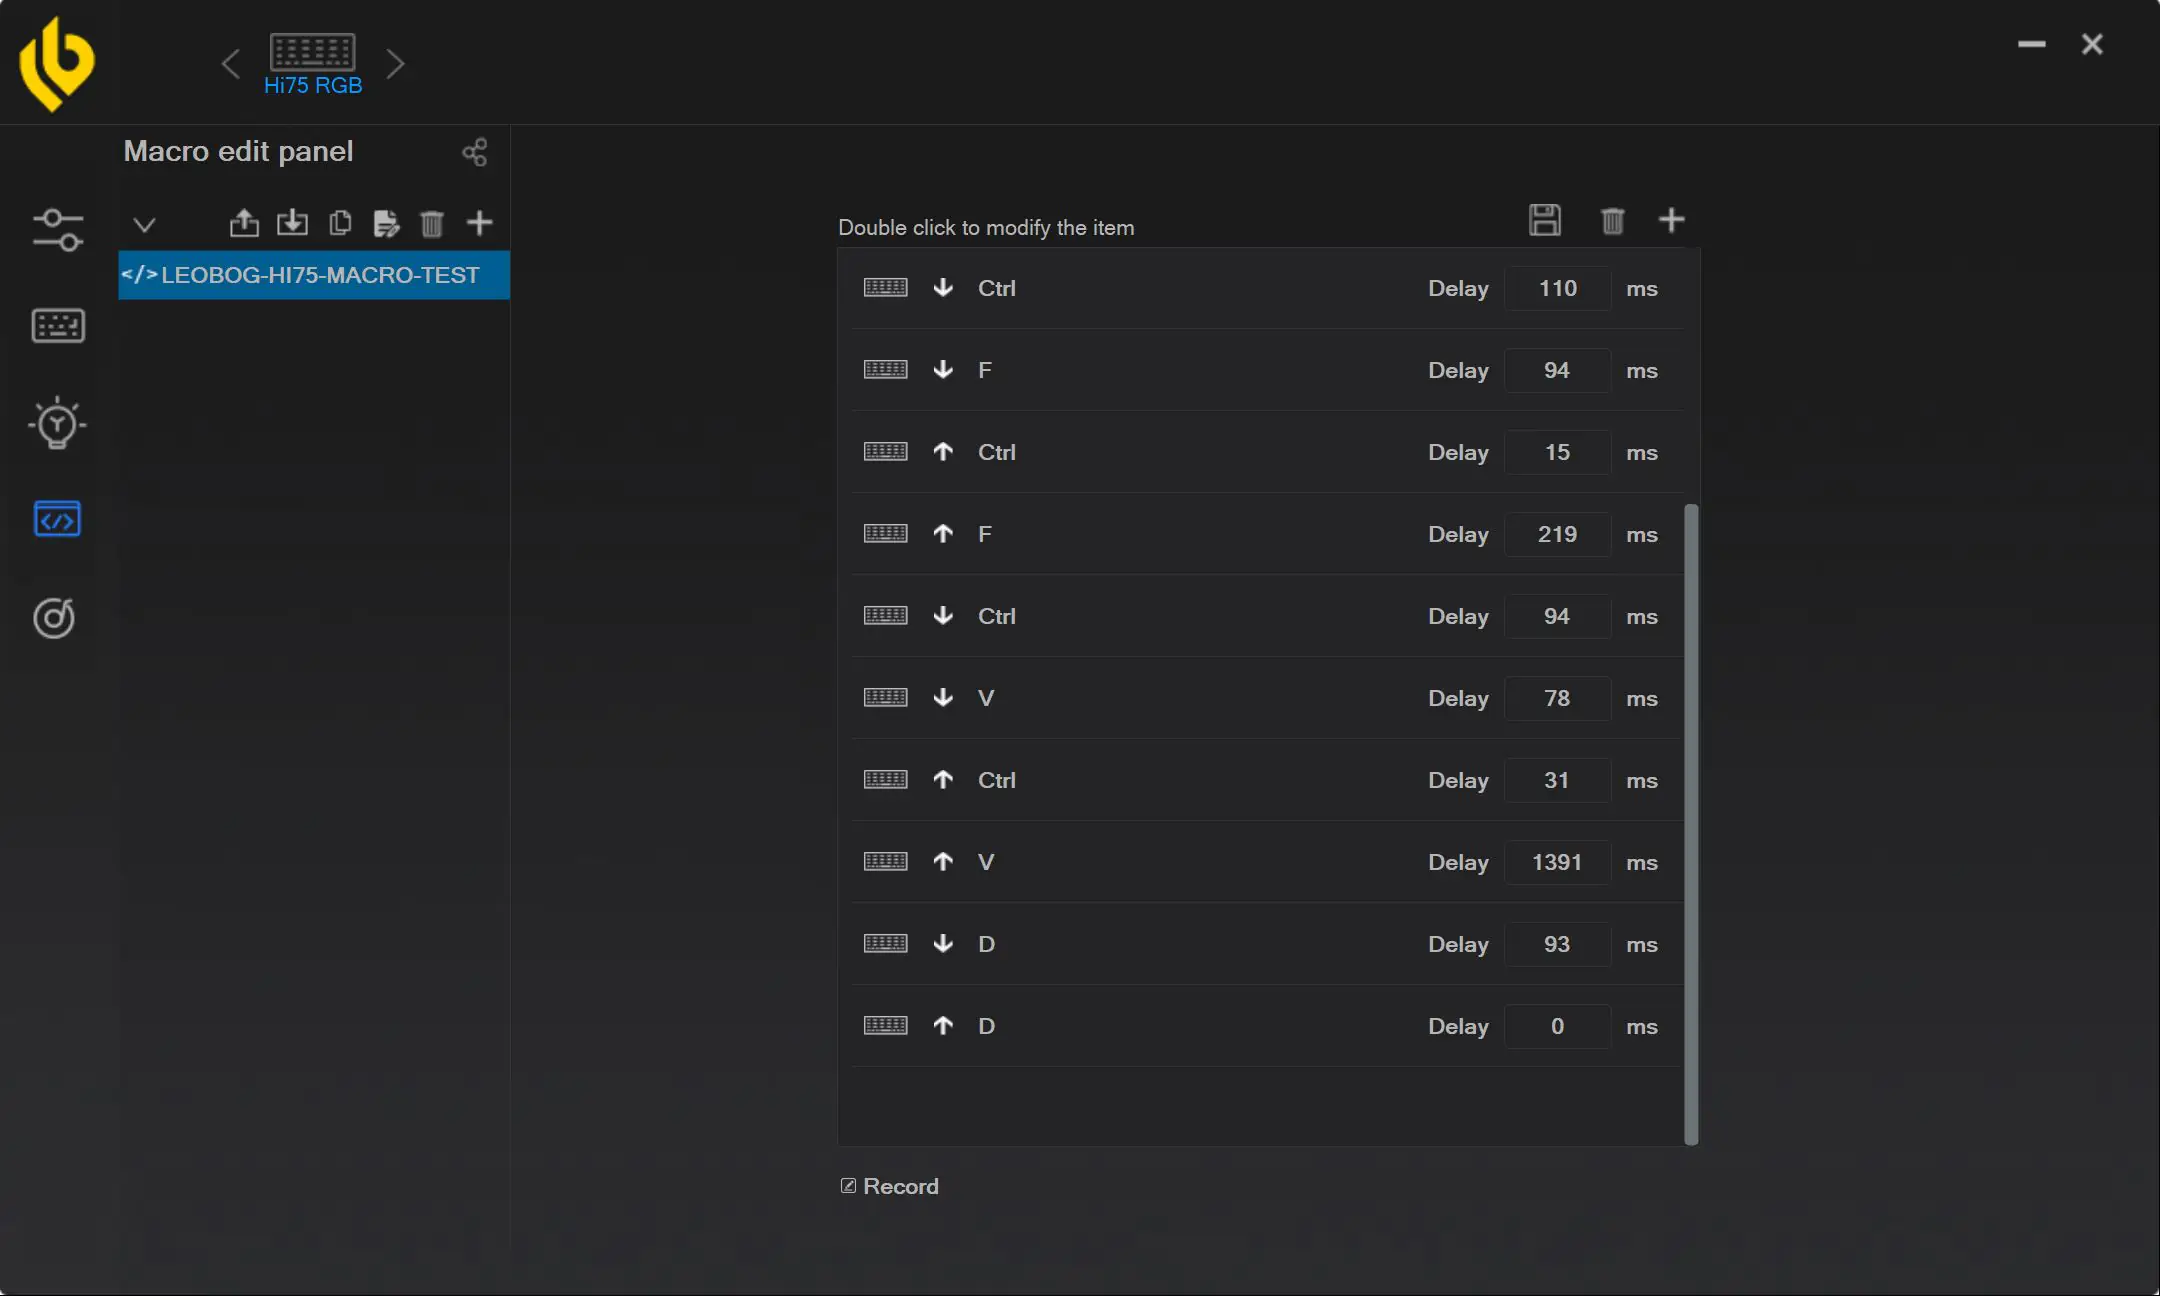Select the LEOBOG-HI75-MACRO-TEST macro
2160x1296 pixels.
tap(314, 275)
